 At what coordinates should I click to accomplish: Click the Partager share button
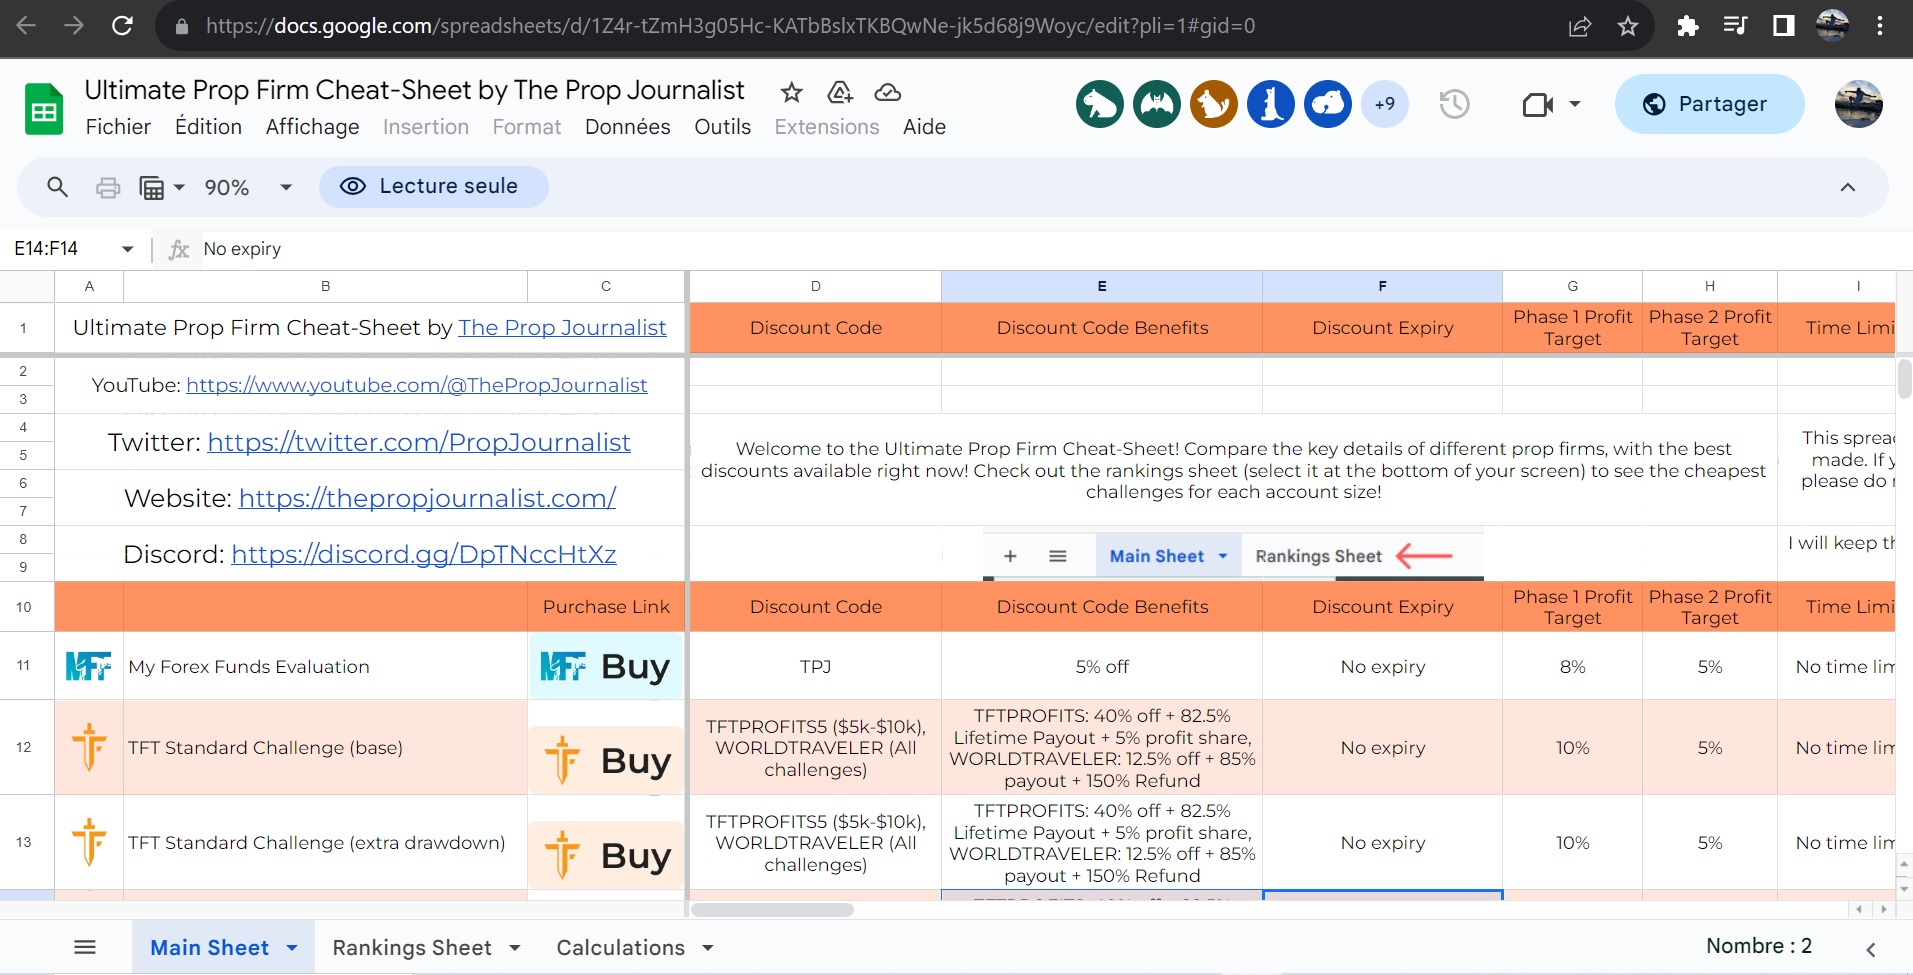1708,104
